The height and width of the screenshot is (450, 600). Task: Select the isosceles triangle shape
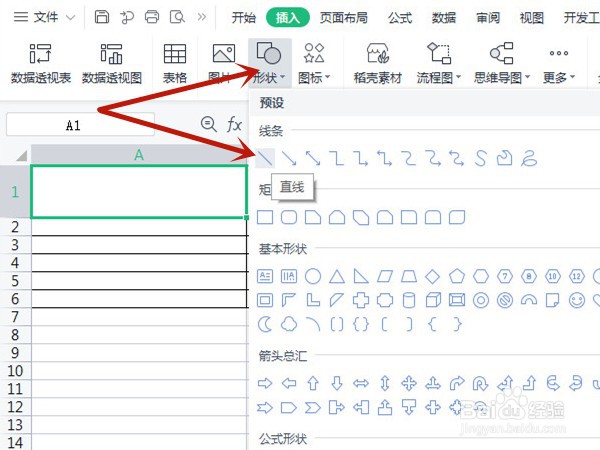[337, 276]
